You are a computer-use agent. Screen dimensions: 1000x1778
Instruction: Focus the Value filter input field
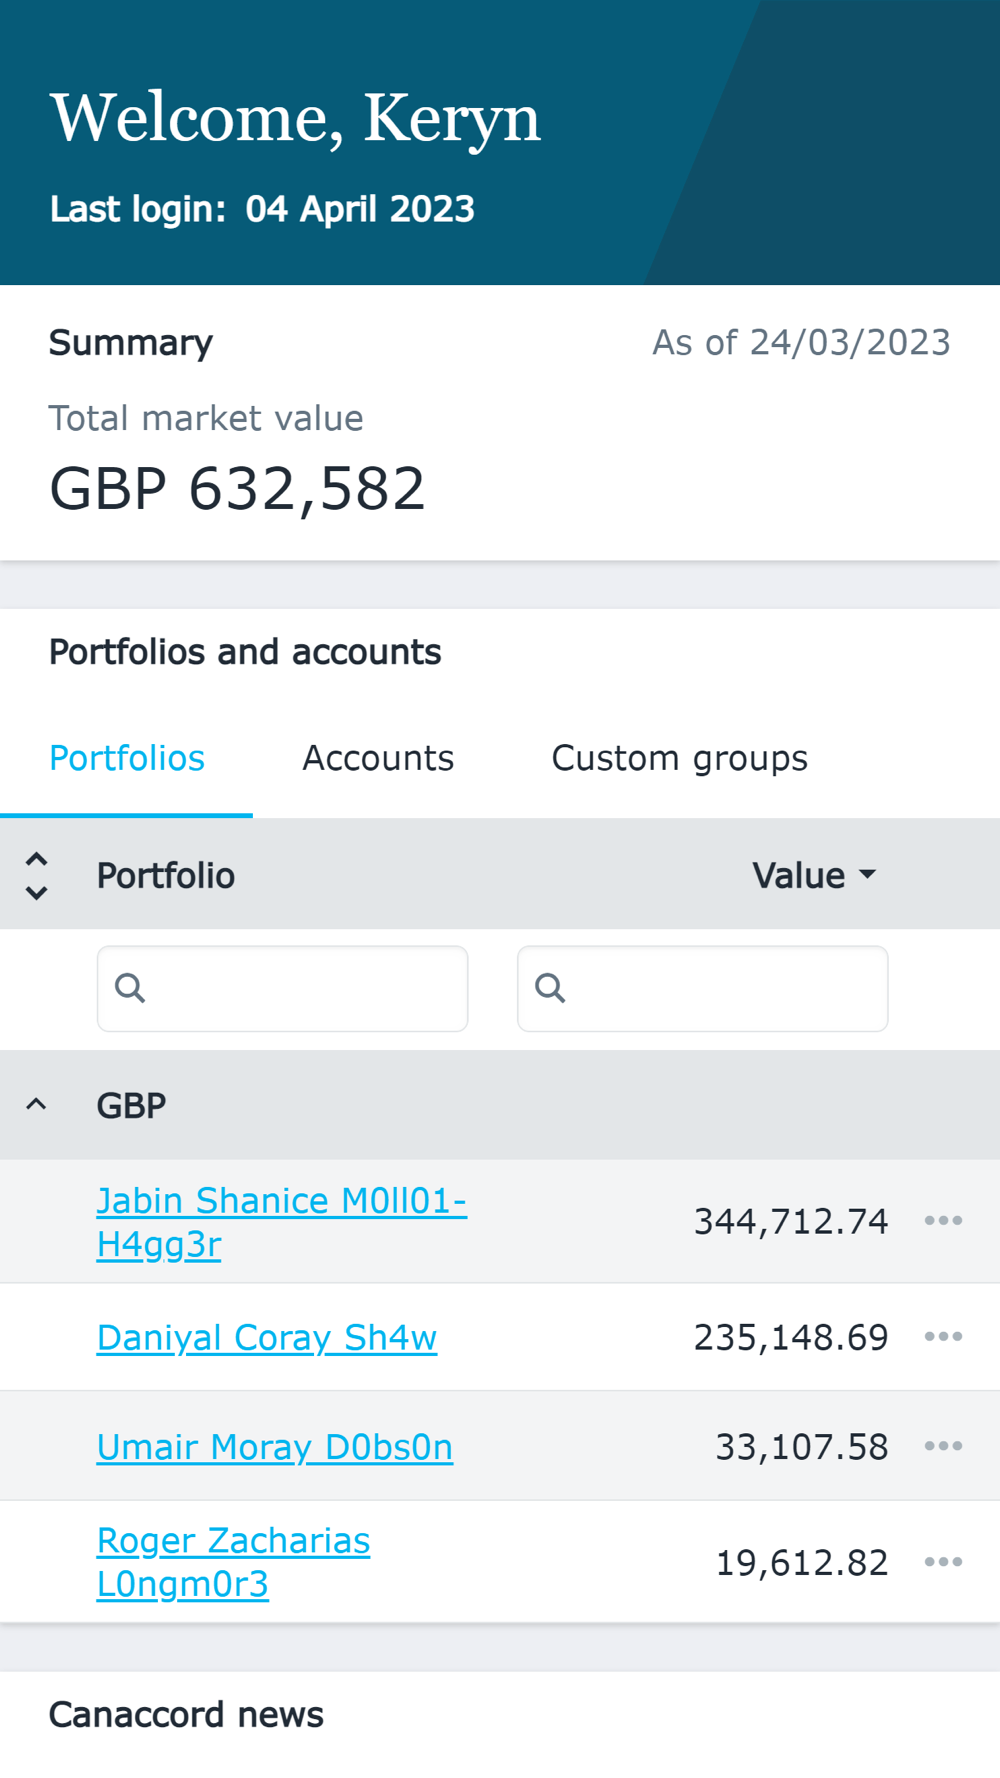click(720, 988)
